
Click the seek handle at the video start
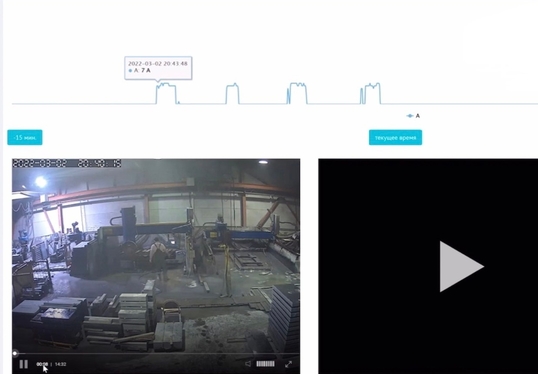click(15, 353)
